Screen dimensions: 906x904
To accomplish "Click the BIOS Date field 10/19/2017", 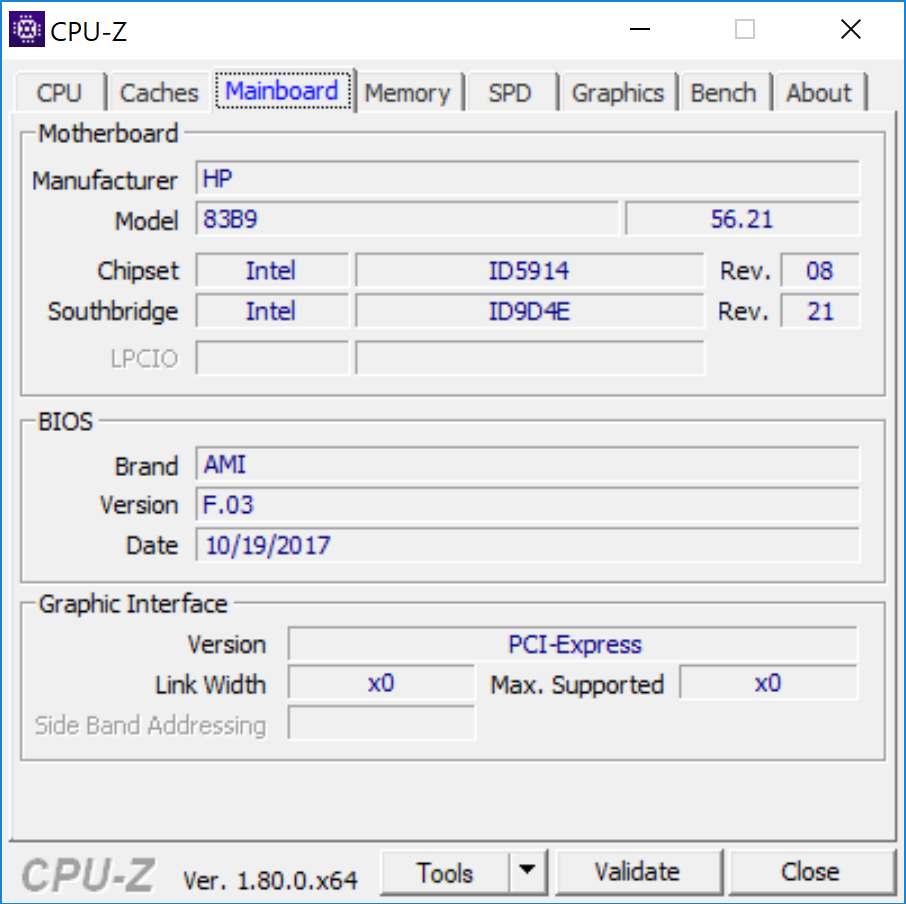I will (x=527, y=545).
